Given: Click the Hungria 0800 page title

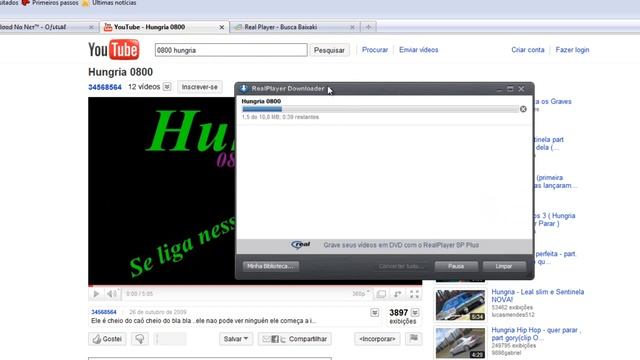Looking at the screenshot, I should tap(120, 72).
